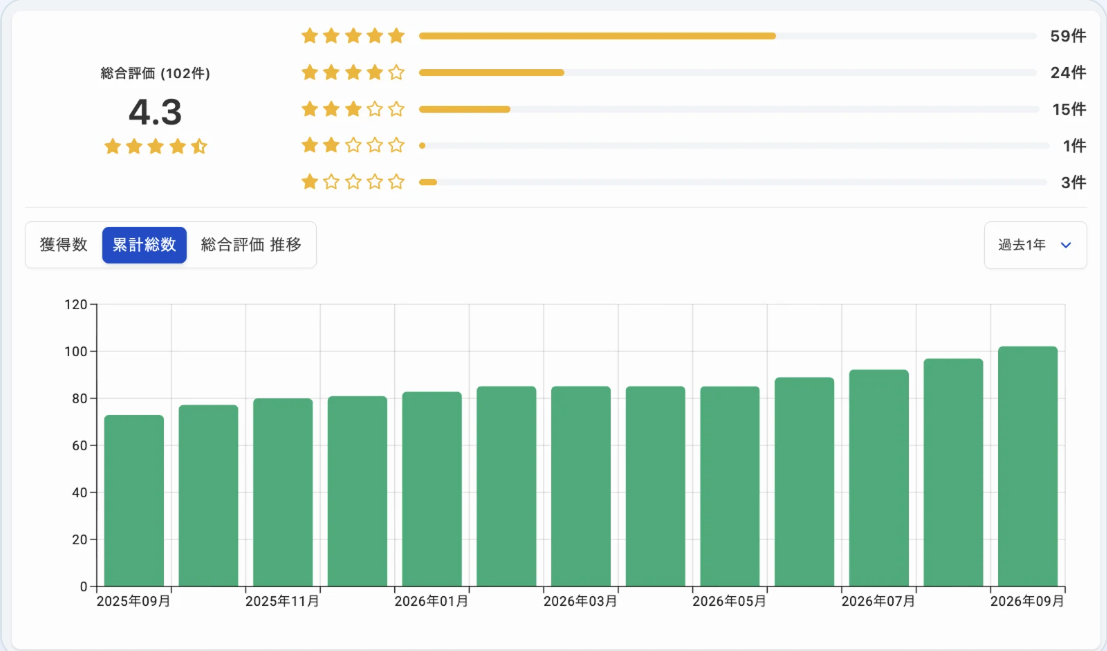Click the 59件 count label
Screen dimensions: 1107x651
[1068, 36]
